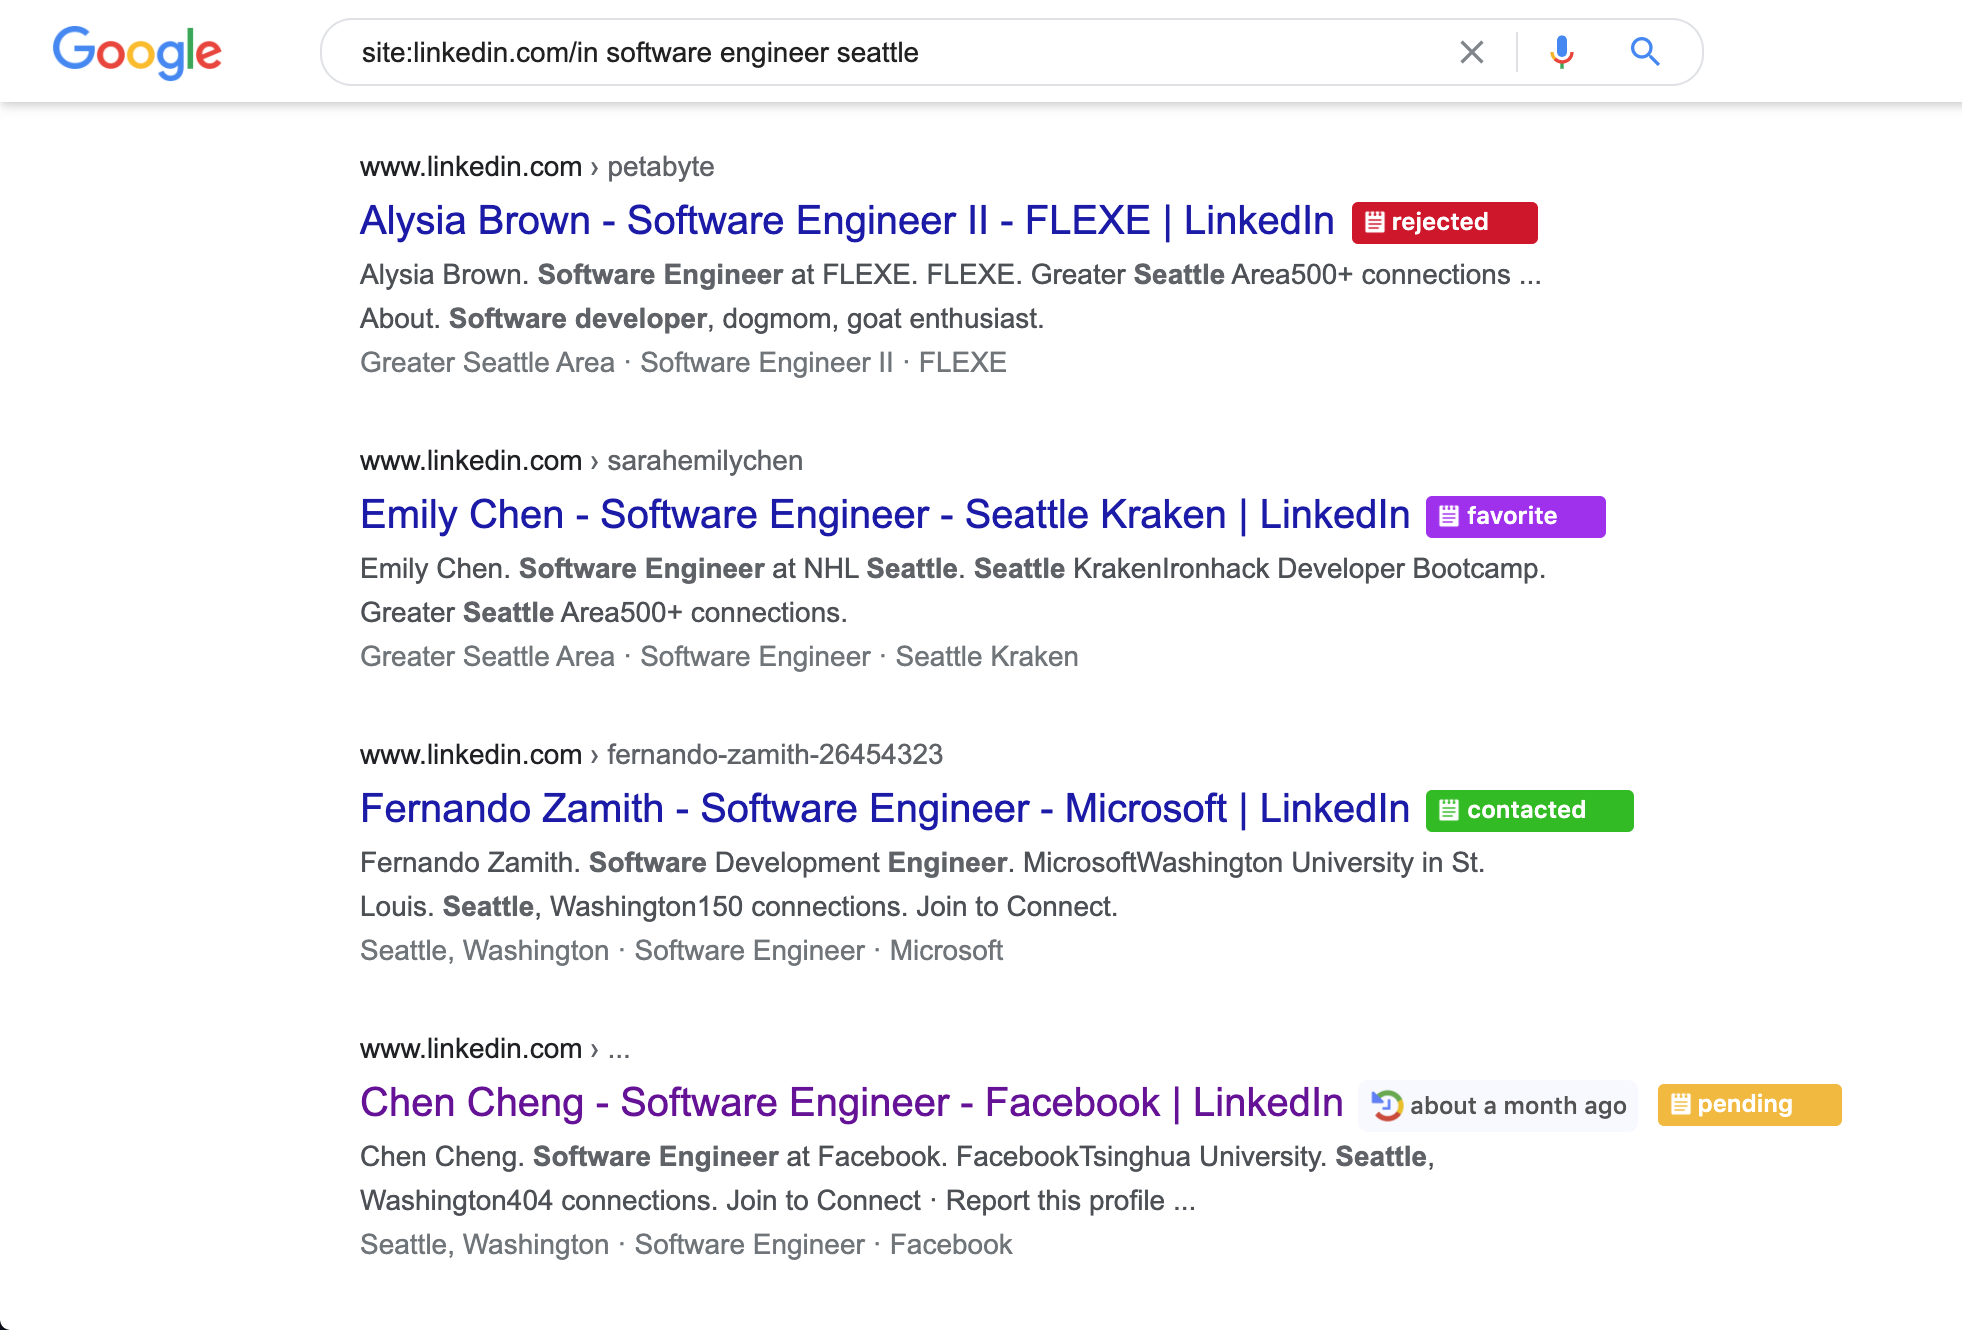Click the 'Greater Seattle Area500+ connections.' snippet under Emily Chen
Screen dimensions: 1962x1330
[604, 612]
